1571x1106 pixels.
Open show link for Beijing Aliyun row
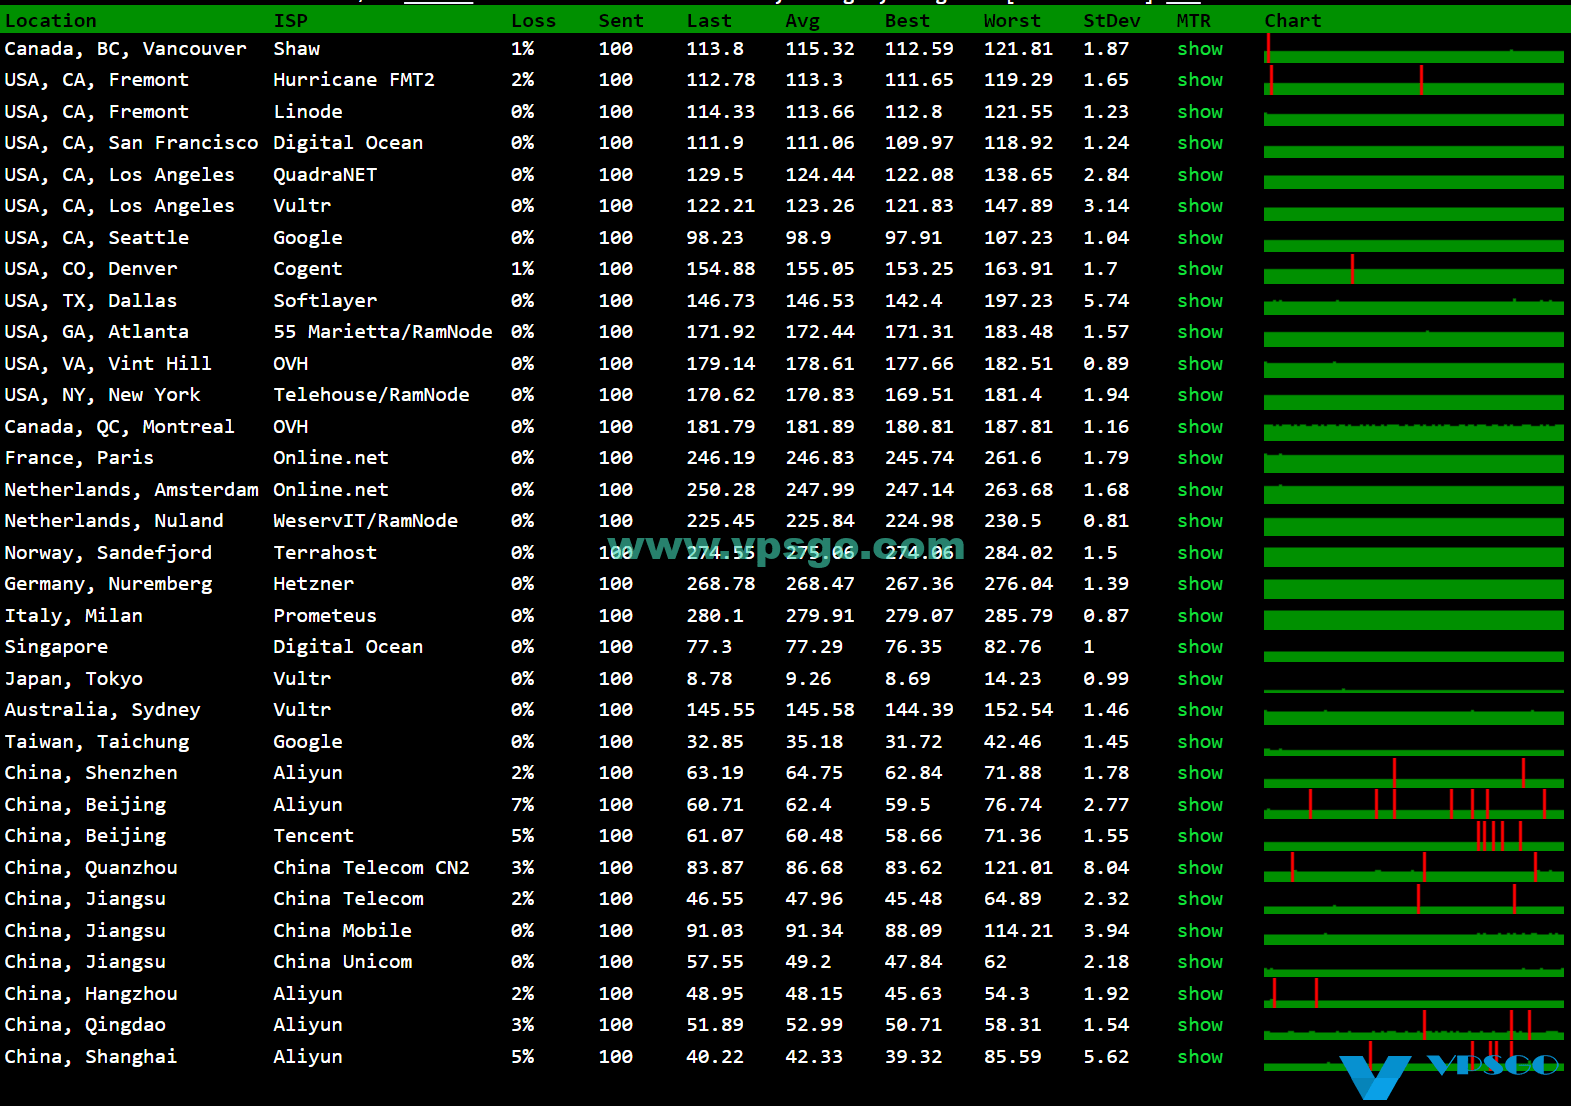[1199, 804]
